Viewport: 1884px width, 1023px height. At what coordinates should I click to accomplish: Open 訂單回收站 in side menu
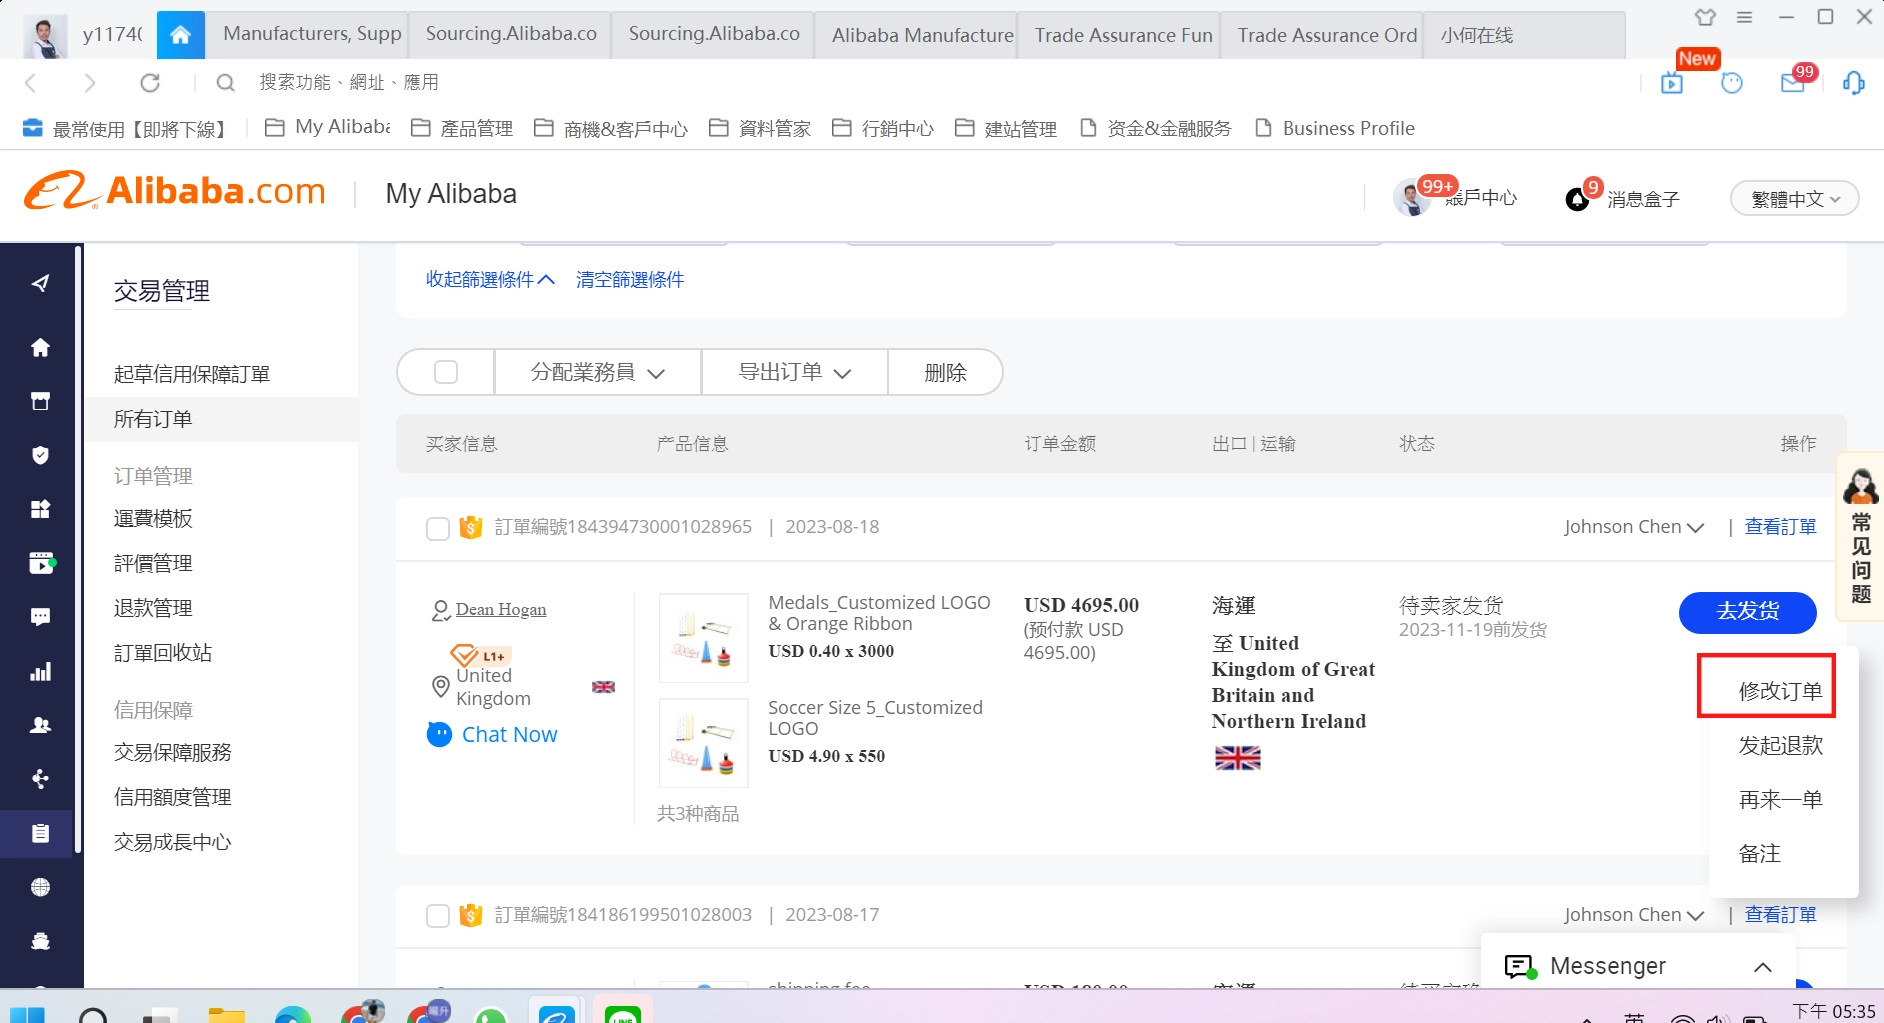(163, 653)
